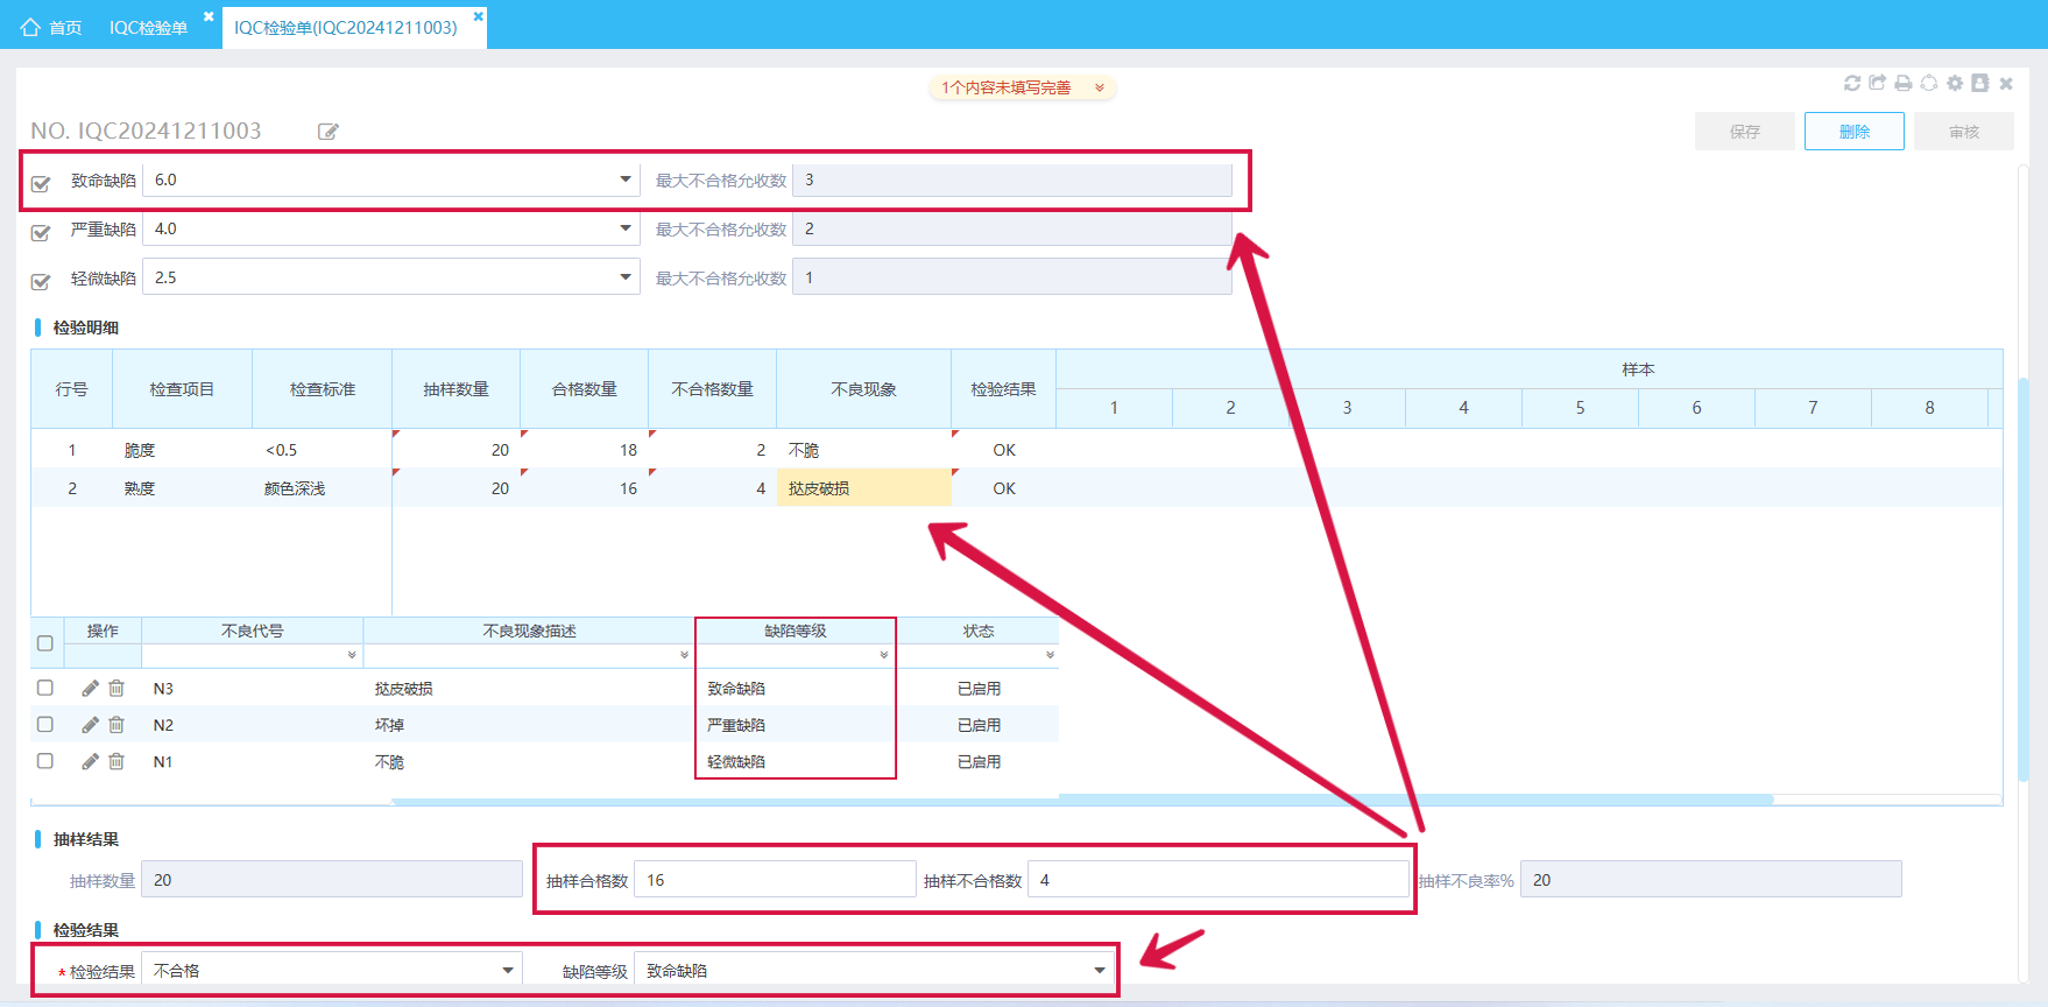
Task: Click the 保存 button
Action: [x=1744, y=132]
